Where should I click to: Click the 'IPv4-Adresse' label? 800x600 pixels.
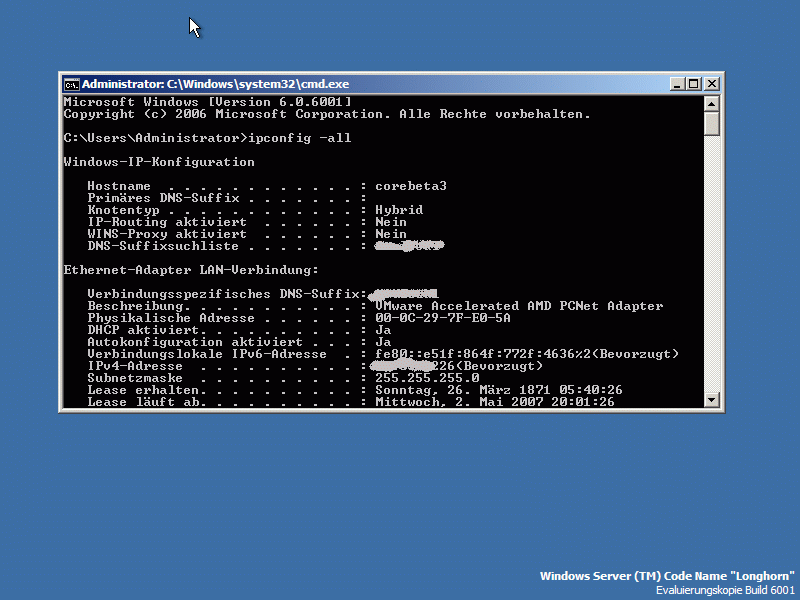click(x=135, y=366)
